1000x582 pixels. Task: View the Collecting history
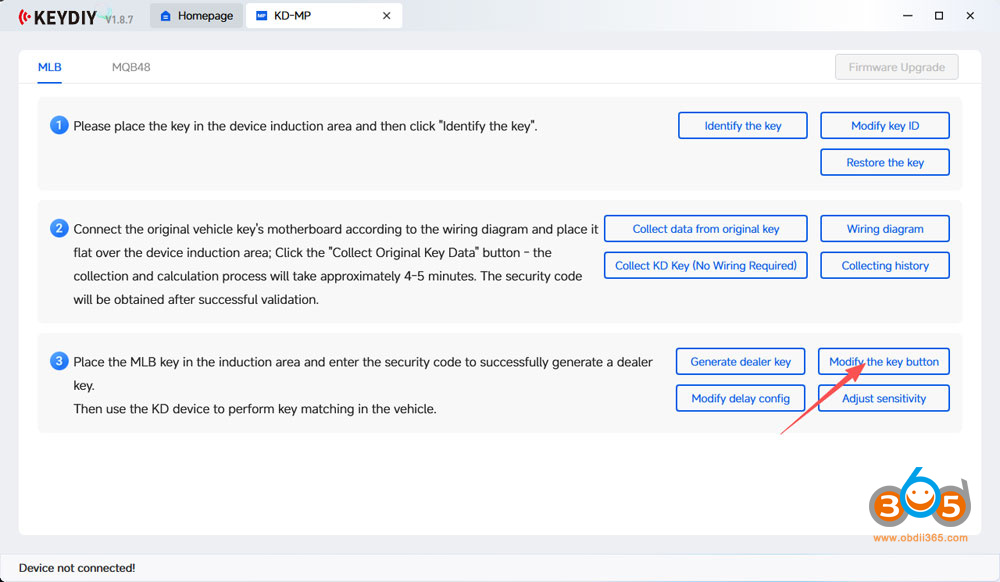[x=884, y=266]
